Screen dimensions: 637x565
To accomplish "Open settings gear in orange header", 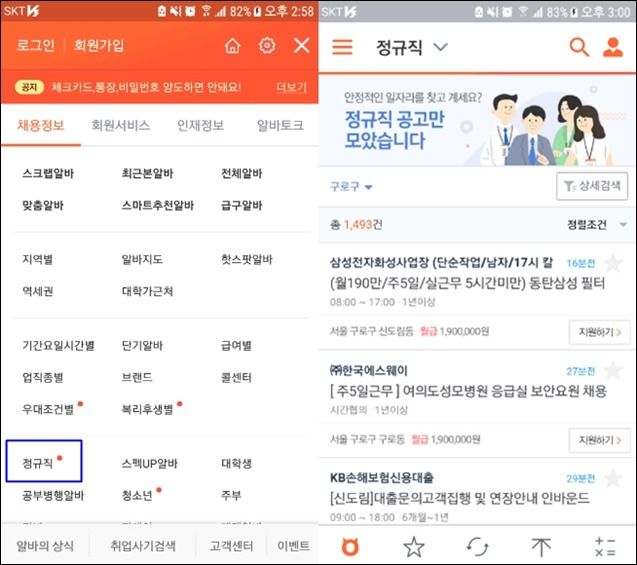I will pyautogui.click(x=267, y=45).
